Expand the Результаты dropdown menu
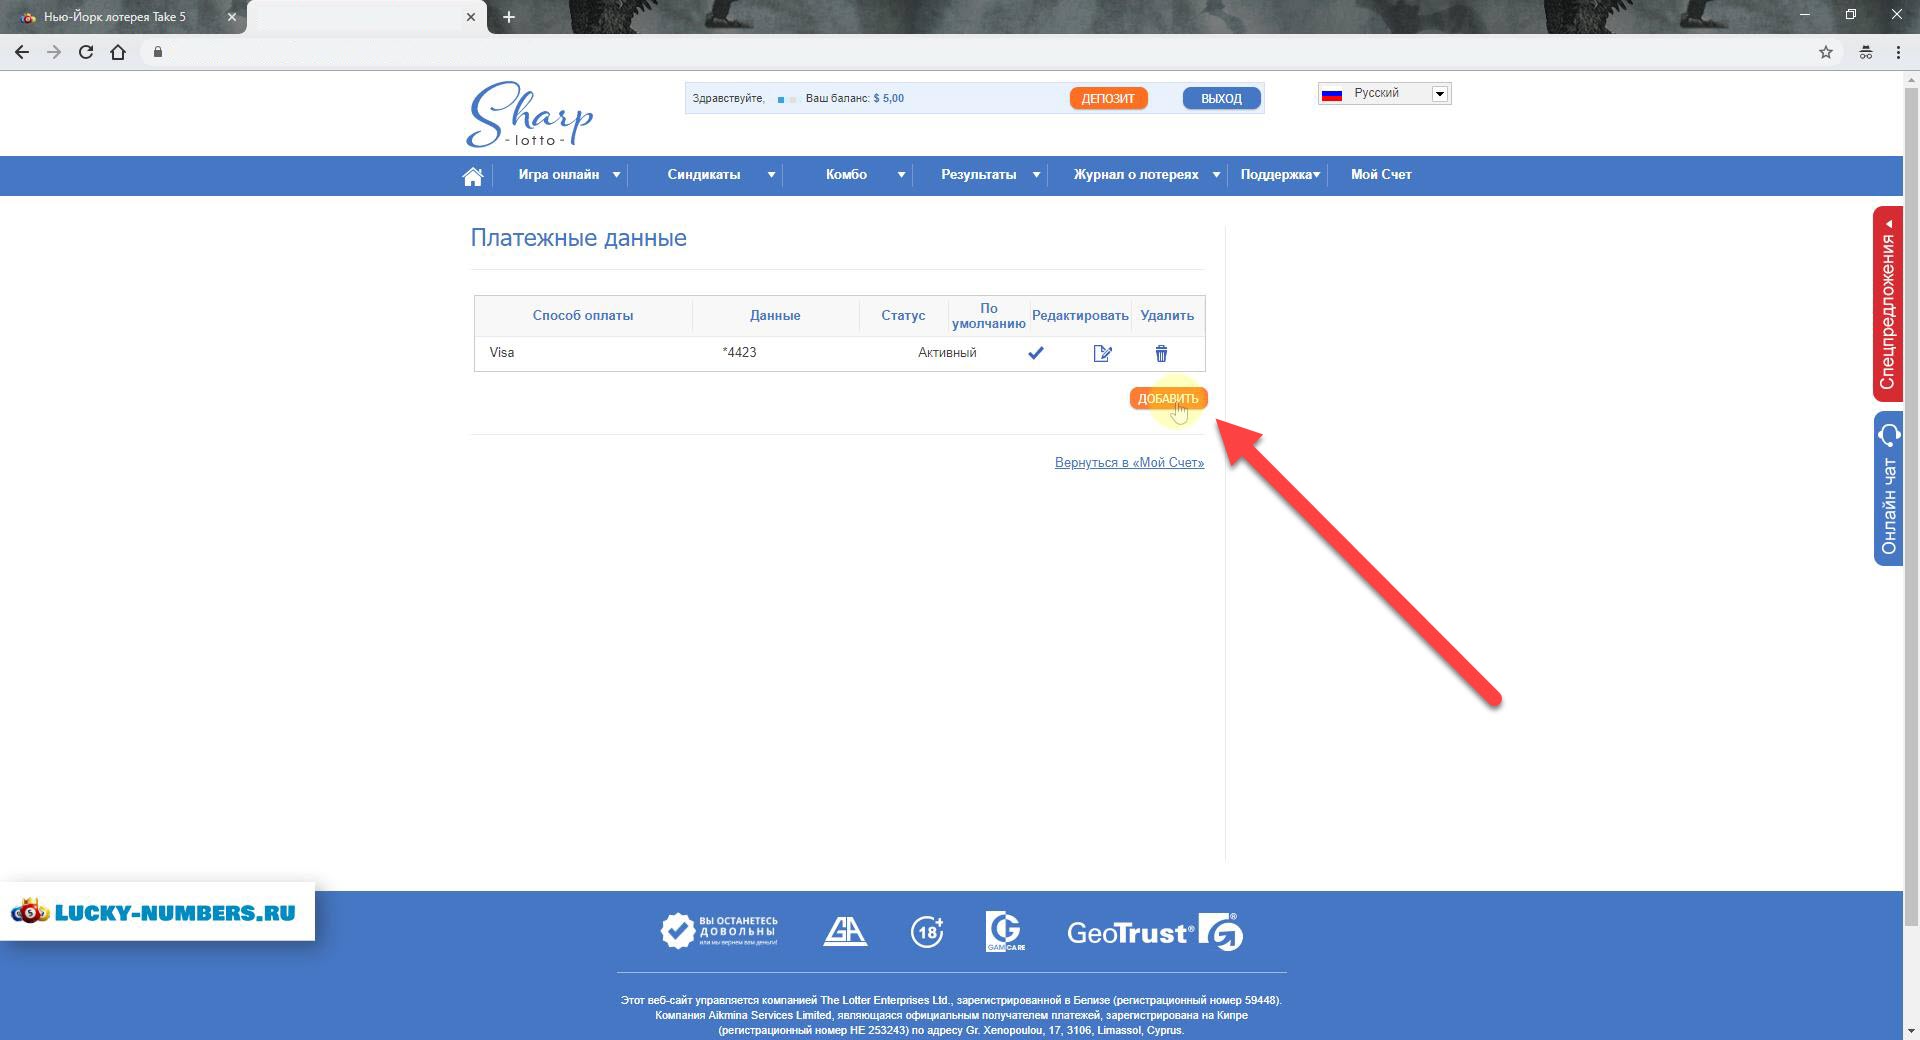 coord(989,175)
